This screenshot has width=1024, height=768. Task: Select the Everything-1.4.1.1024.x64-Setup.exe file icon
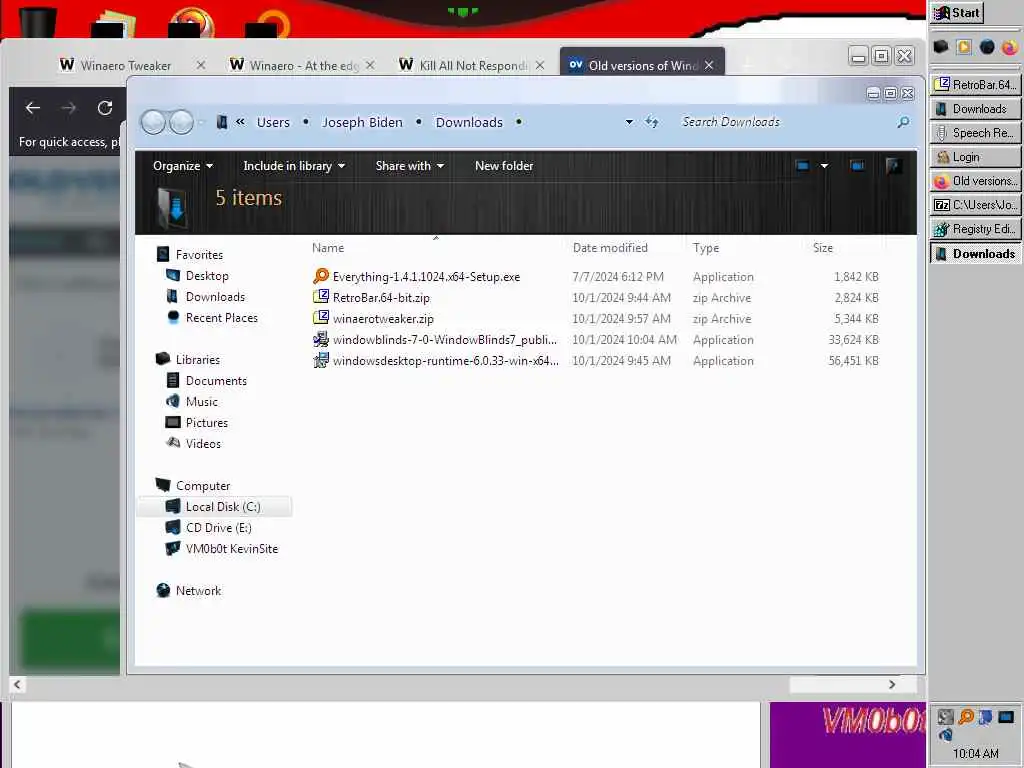tap(321, 276)
